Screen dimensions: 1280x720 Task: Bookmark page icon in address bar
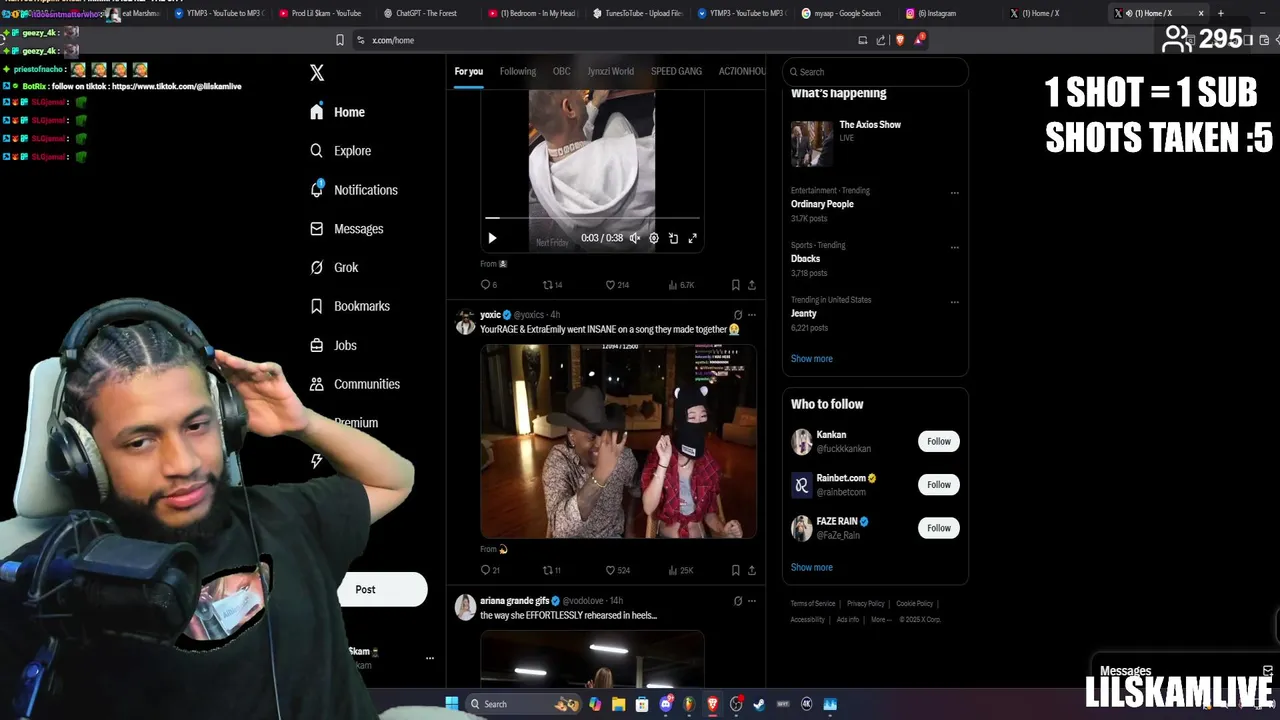coord(340,40)
